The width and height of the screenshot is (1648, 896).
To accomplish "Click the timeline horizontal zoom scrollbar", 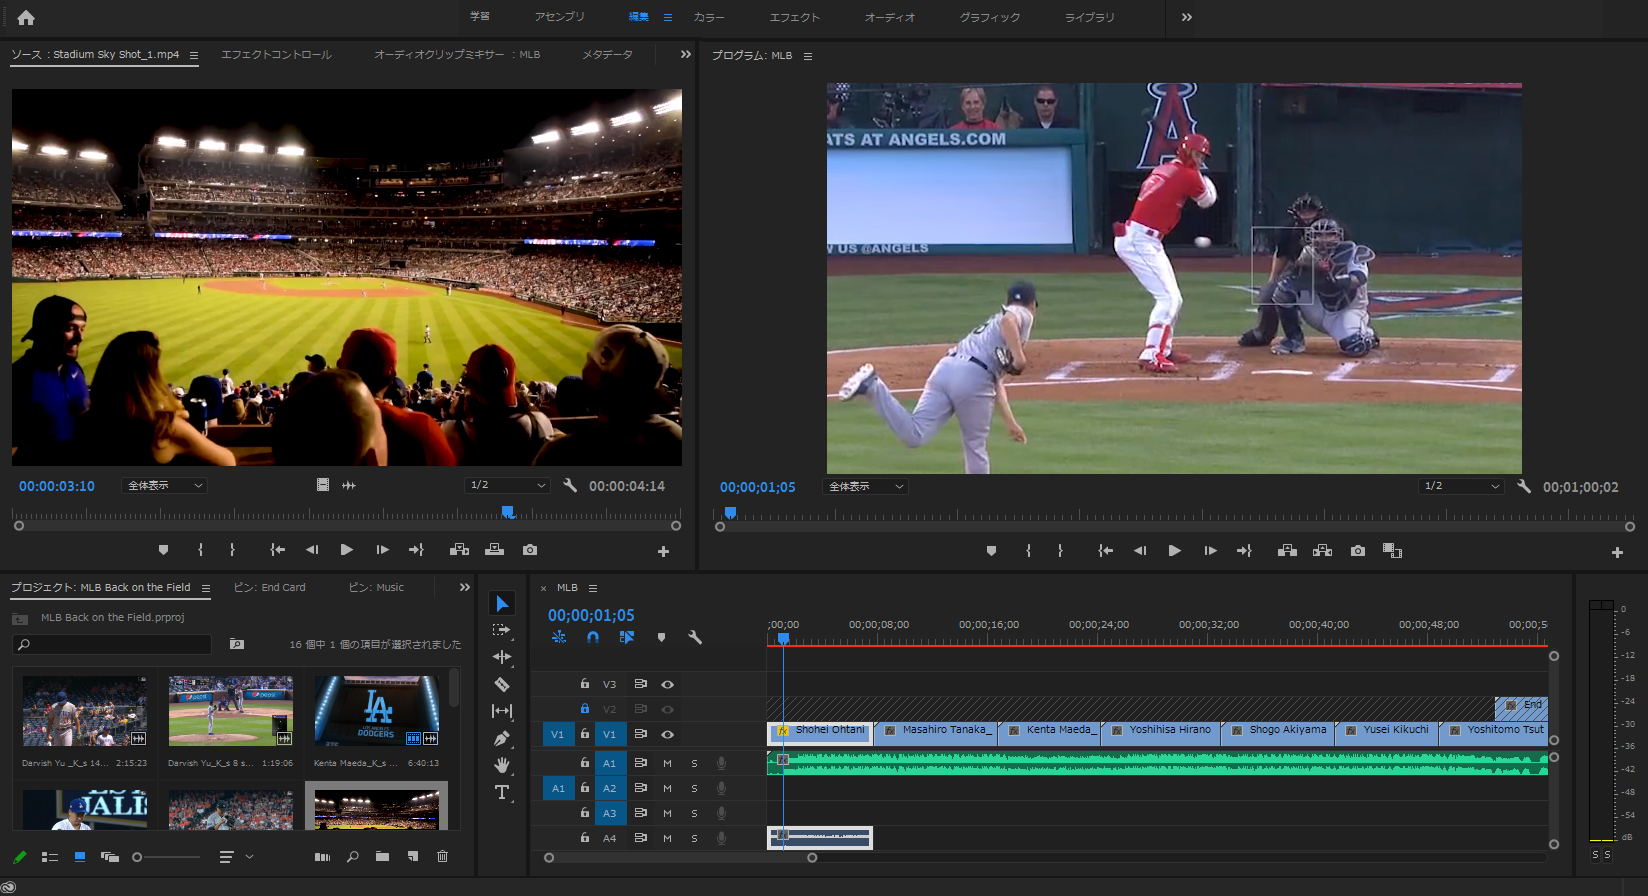I will tap(680, 858).
